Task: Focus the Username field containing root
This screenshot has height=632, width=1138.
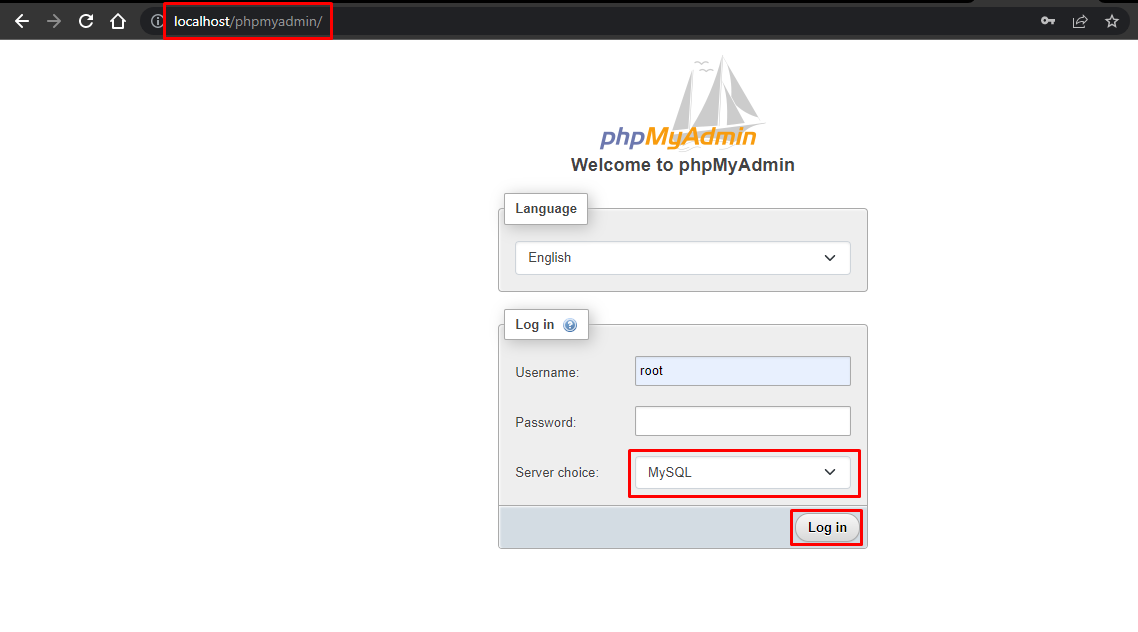Action: click(742, 371)
